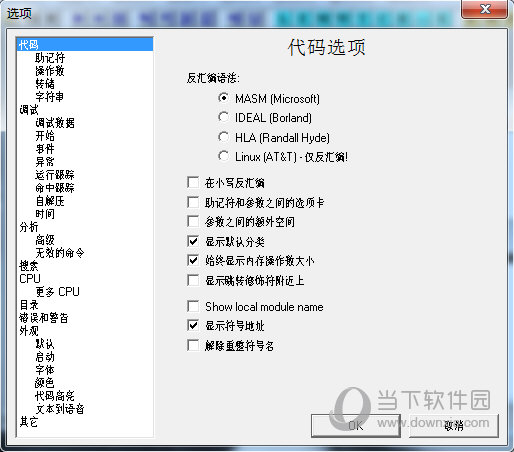514x452 pixels.
Task: Select 其它 category in tree
Action: point(29,422)
